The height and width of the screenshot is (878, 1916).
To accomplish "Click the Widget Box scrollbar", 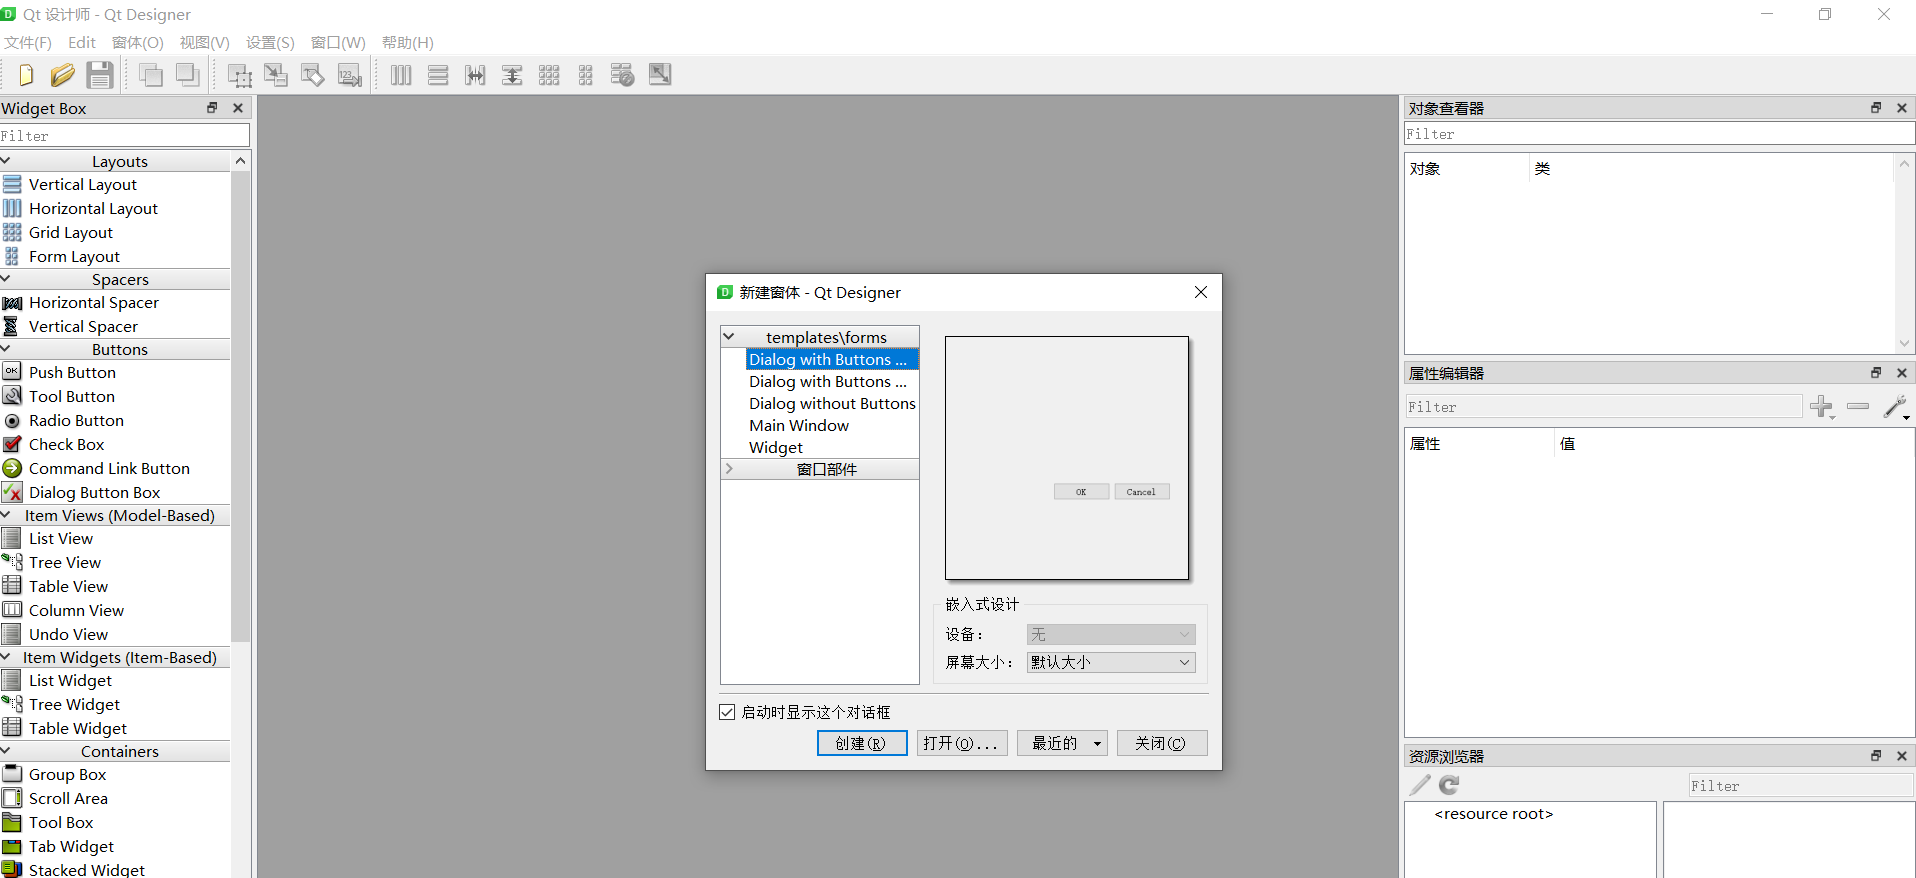I will (x=240, y=406).
